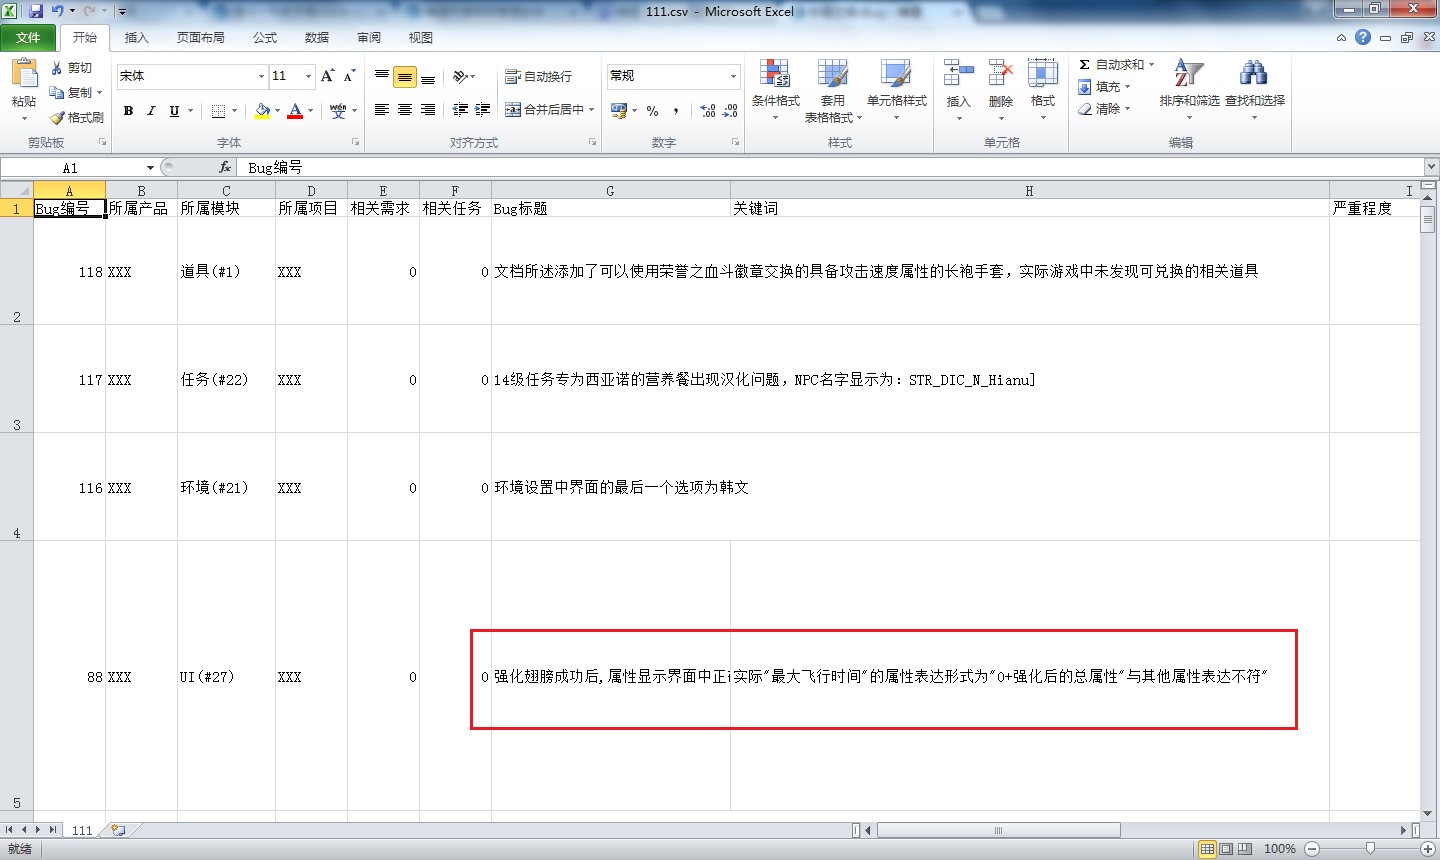Screen dimensions: 1440x860
Task: Click the Sort and Filter icon
Action: pyautogui.click(x=1188, y=75)
